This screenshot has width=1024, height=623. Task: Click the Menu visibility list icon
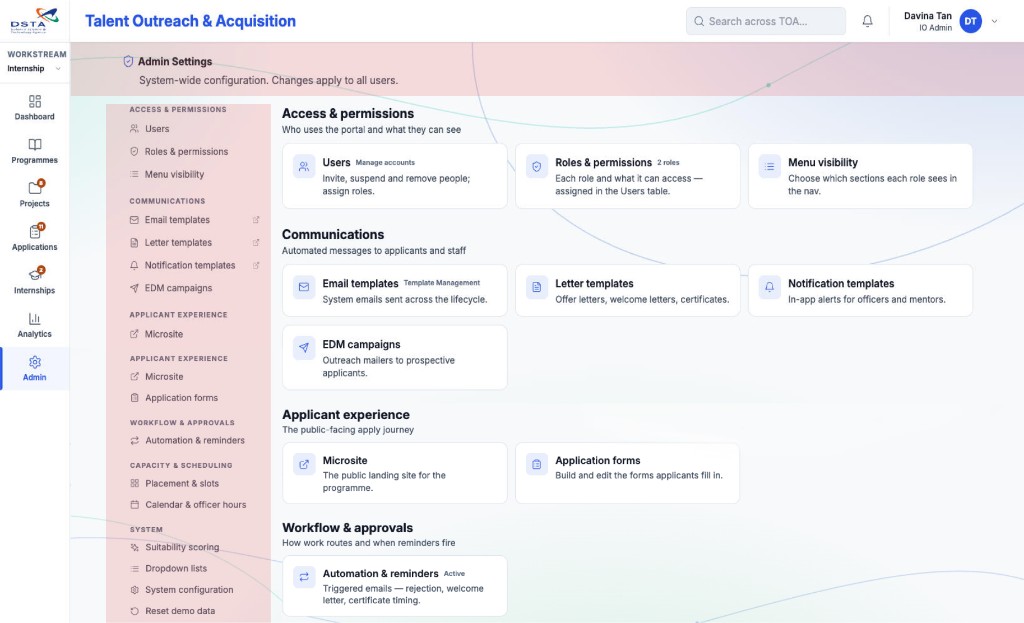coord(769,167)
